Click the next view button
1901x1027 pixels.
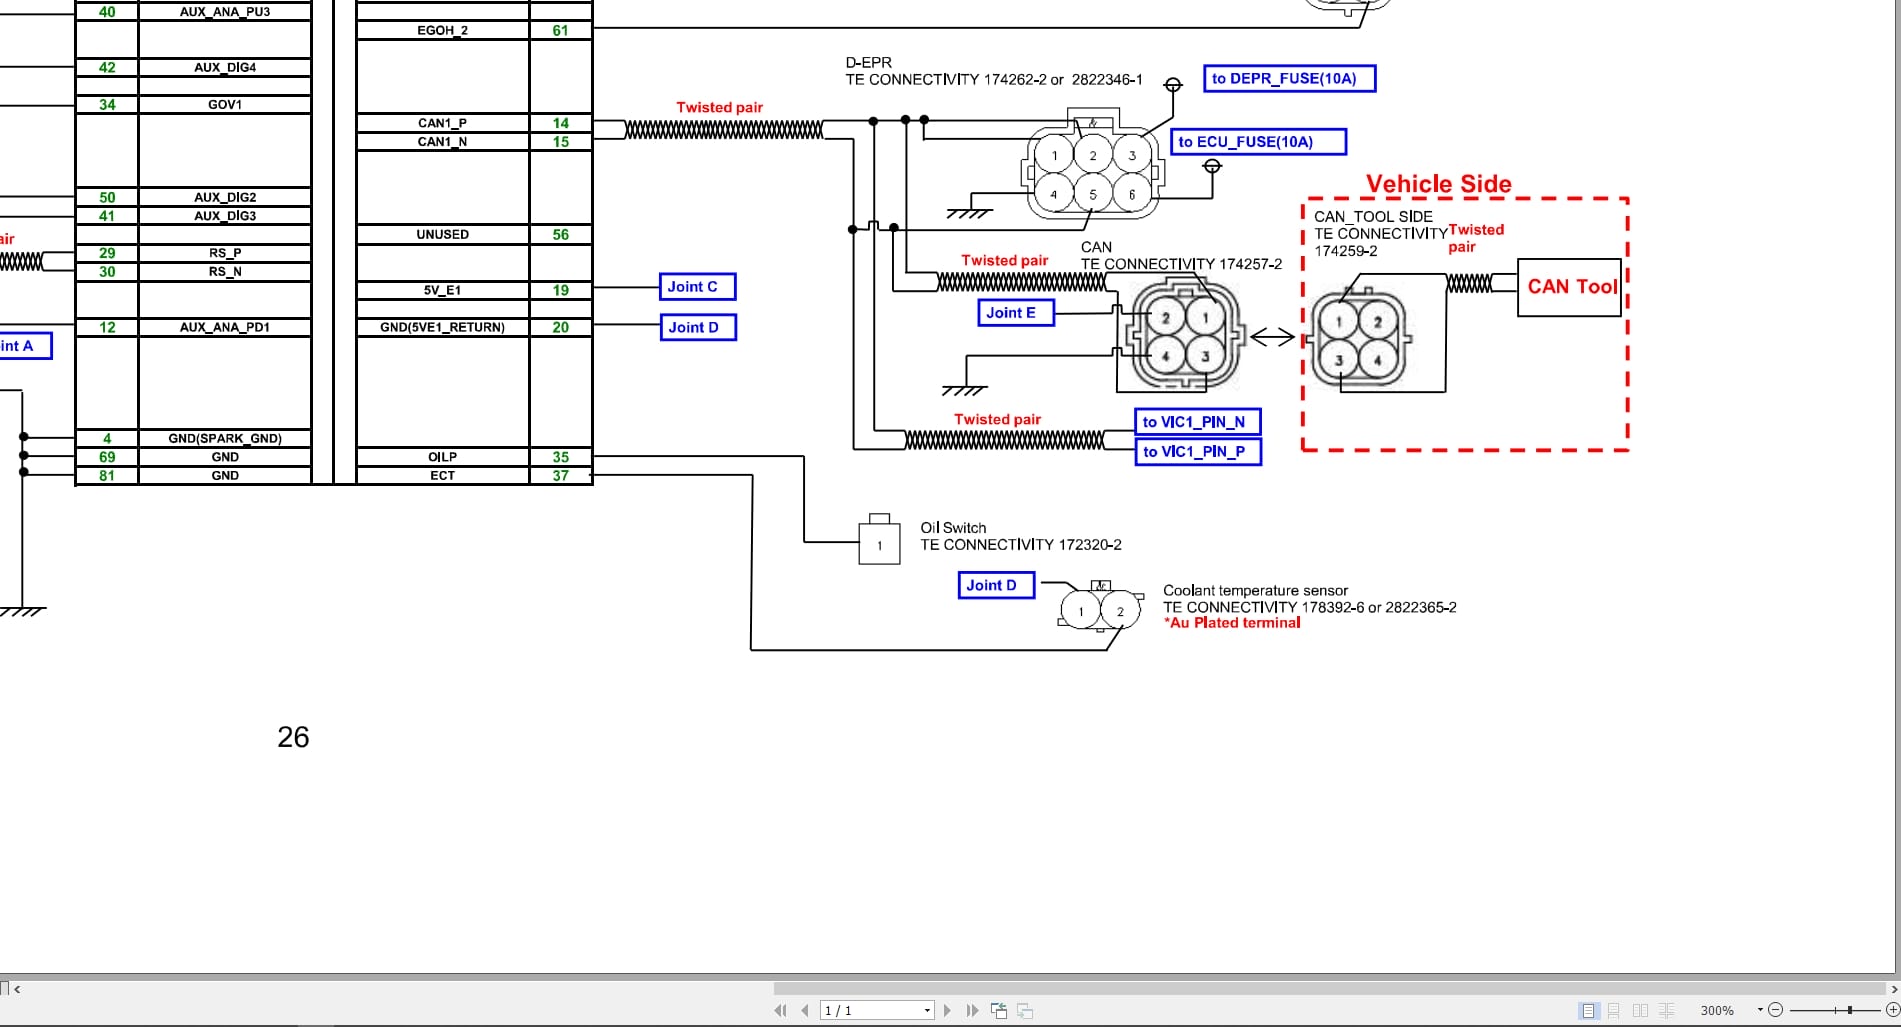tap(1025, 1011)
